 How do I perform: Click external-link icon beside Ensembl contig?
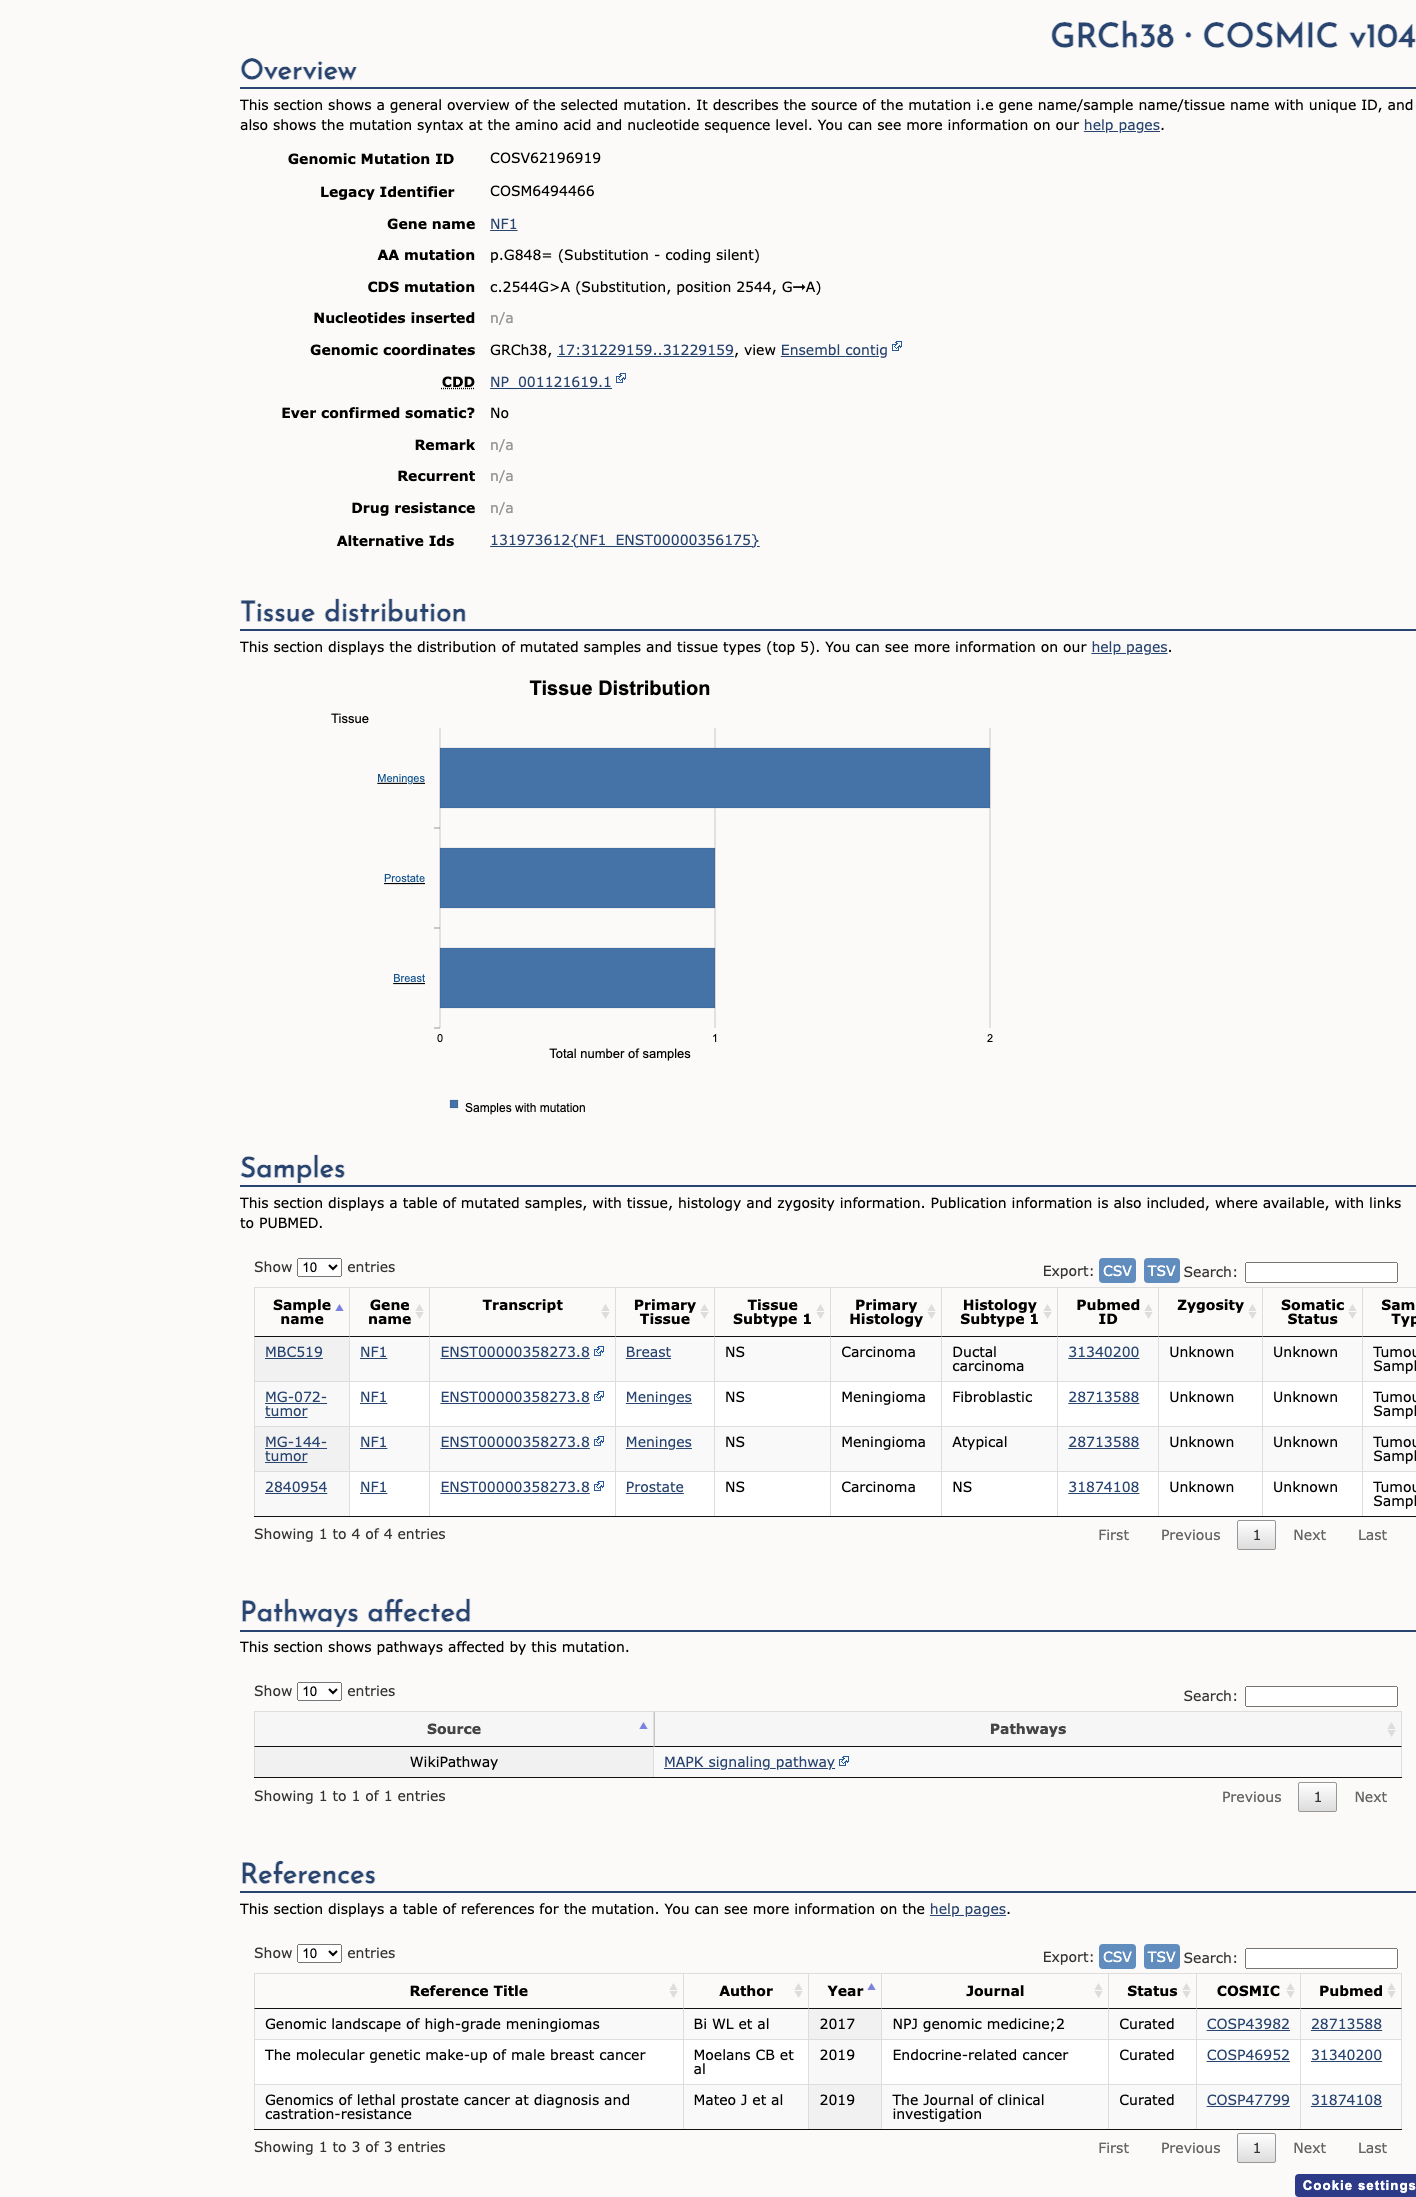pos(897,347)
